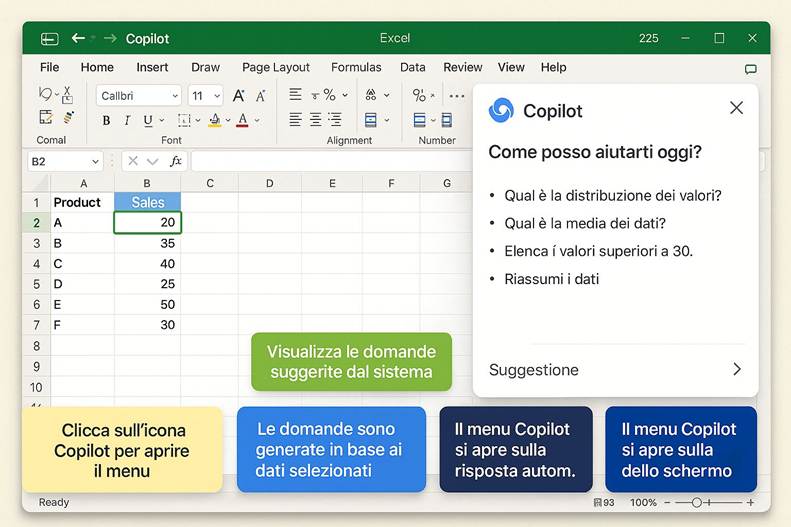
Task: Open the Page Layout tab
Action: [x=275, y=67]
